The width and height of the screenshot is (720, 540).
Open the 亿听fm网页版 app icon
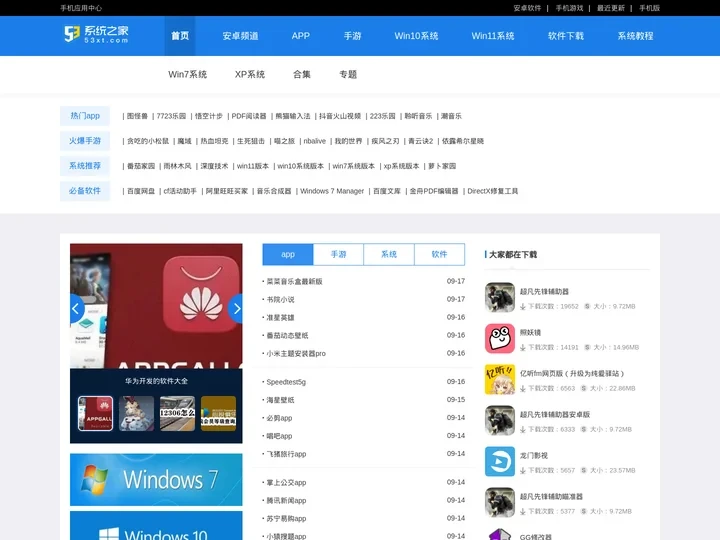(x=500, y=379)
